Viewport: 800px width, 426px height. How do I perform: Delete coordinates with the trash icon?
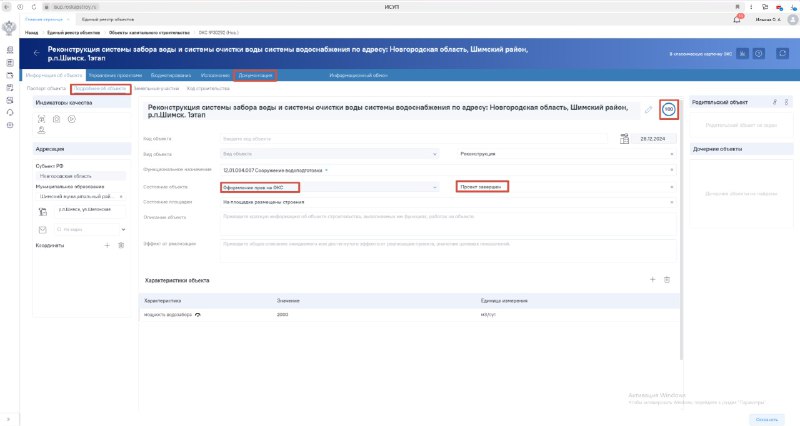coord(121,245)
